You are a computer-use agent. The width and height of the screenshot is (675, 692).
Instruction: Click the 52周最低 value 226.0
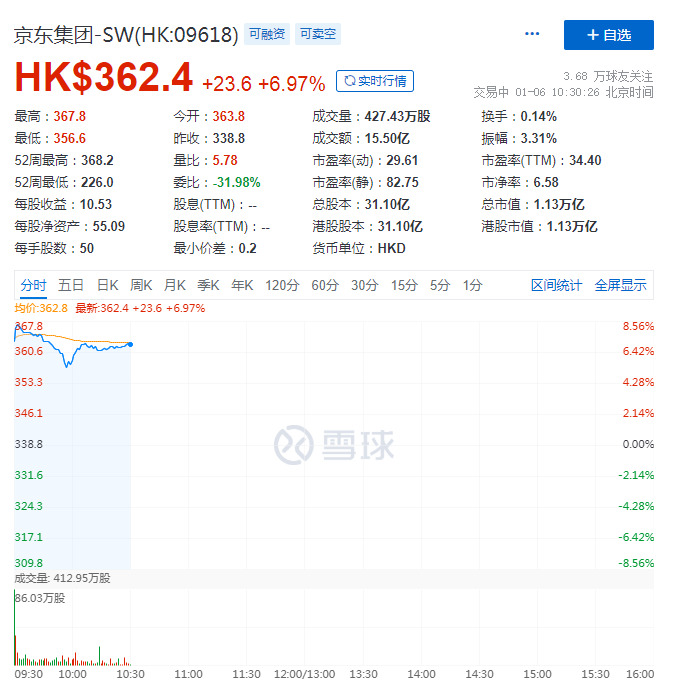97,182
